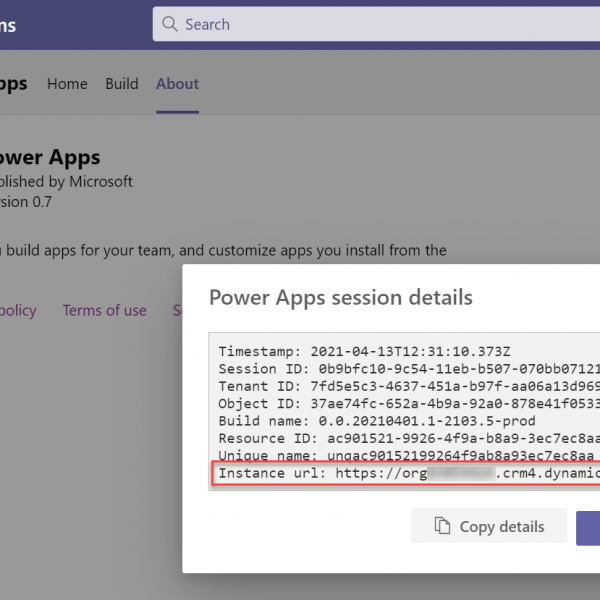Click the copy icon in Copy details
This screenshot has height=600, width=600.
pos(442,526)
